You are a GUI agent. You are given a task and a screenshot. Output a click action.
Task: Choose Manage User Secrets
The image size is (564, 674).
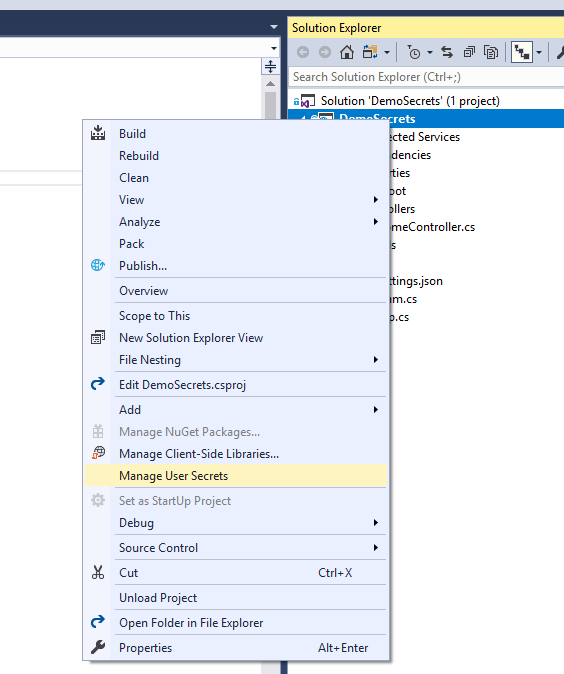(x=236, y=476)
